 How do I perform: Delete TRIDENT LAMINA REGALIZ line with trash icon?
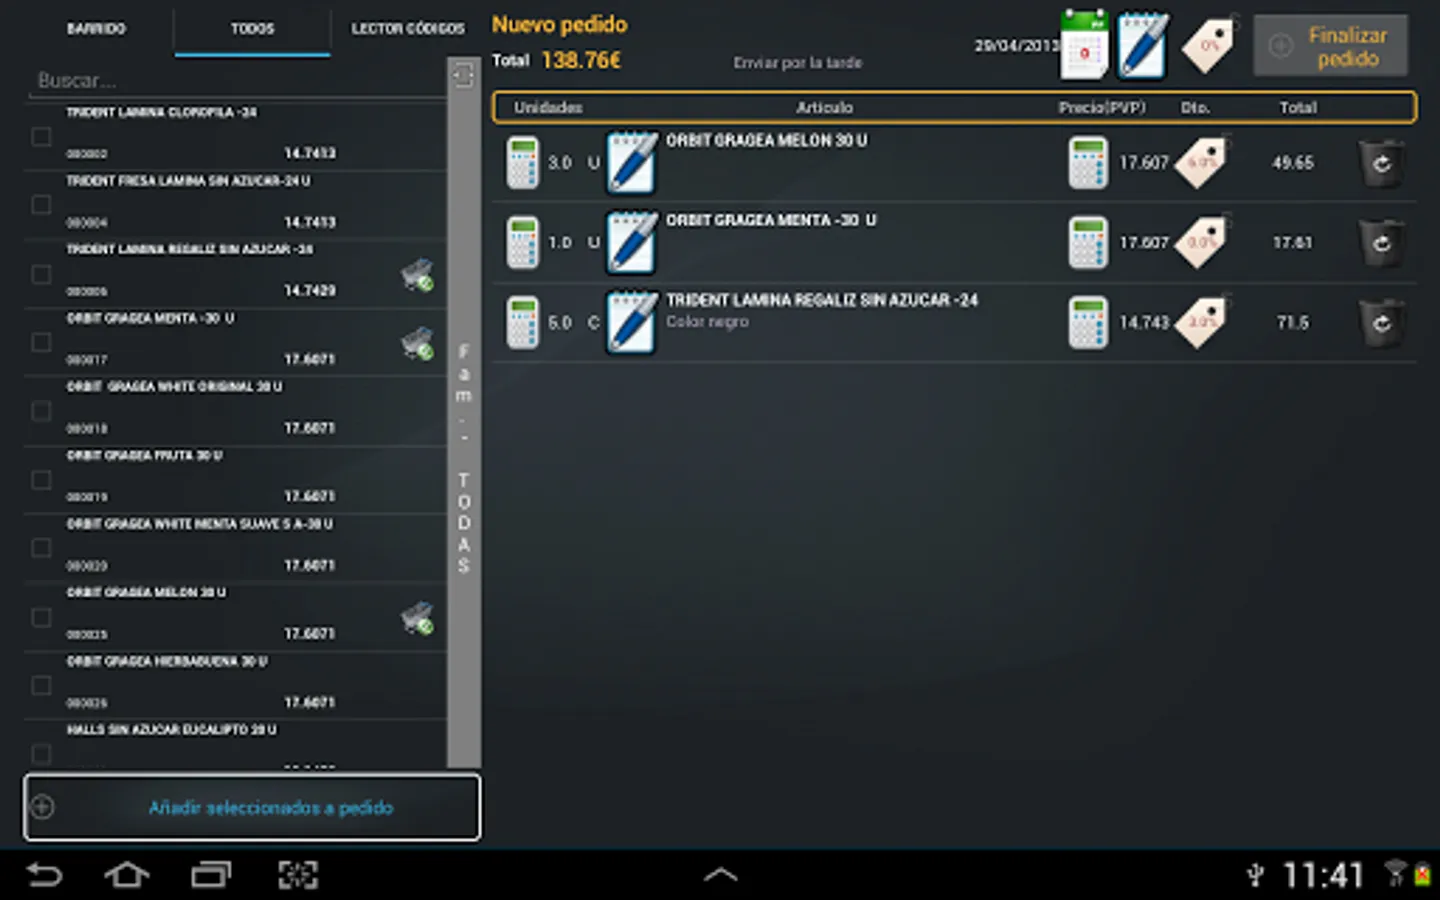click(1381, 323)
